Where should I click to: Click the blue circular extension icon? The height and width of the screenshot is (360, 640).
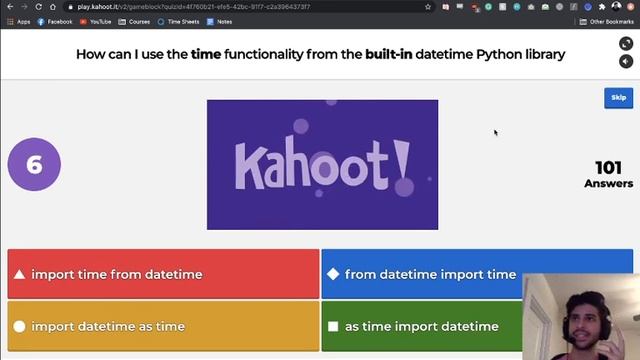[x=588, y=7]
